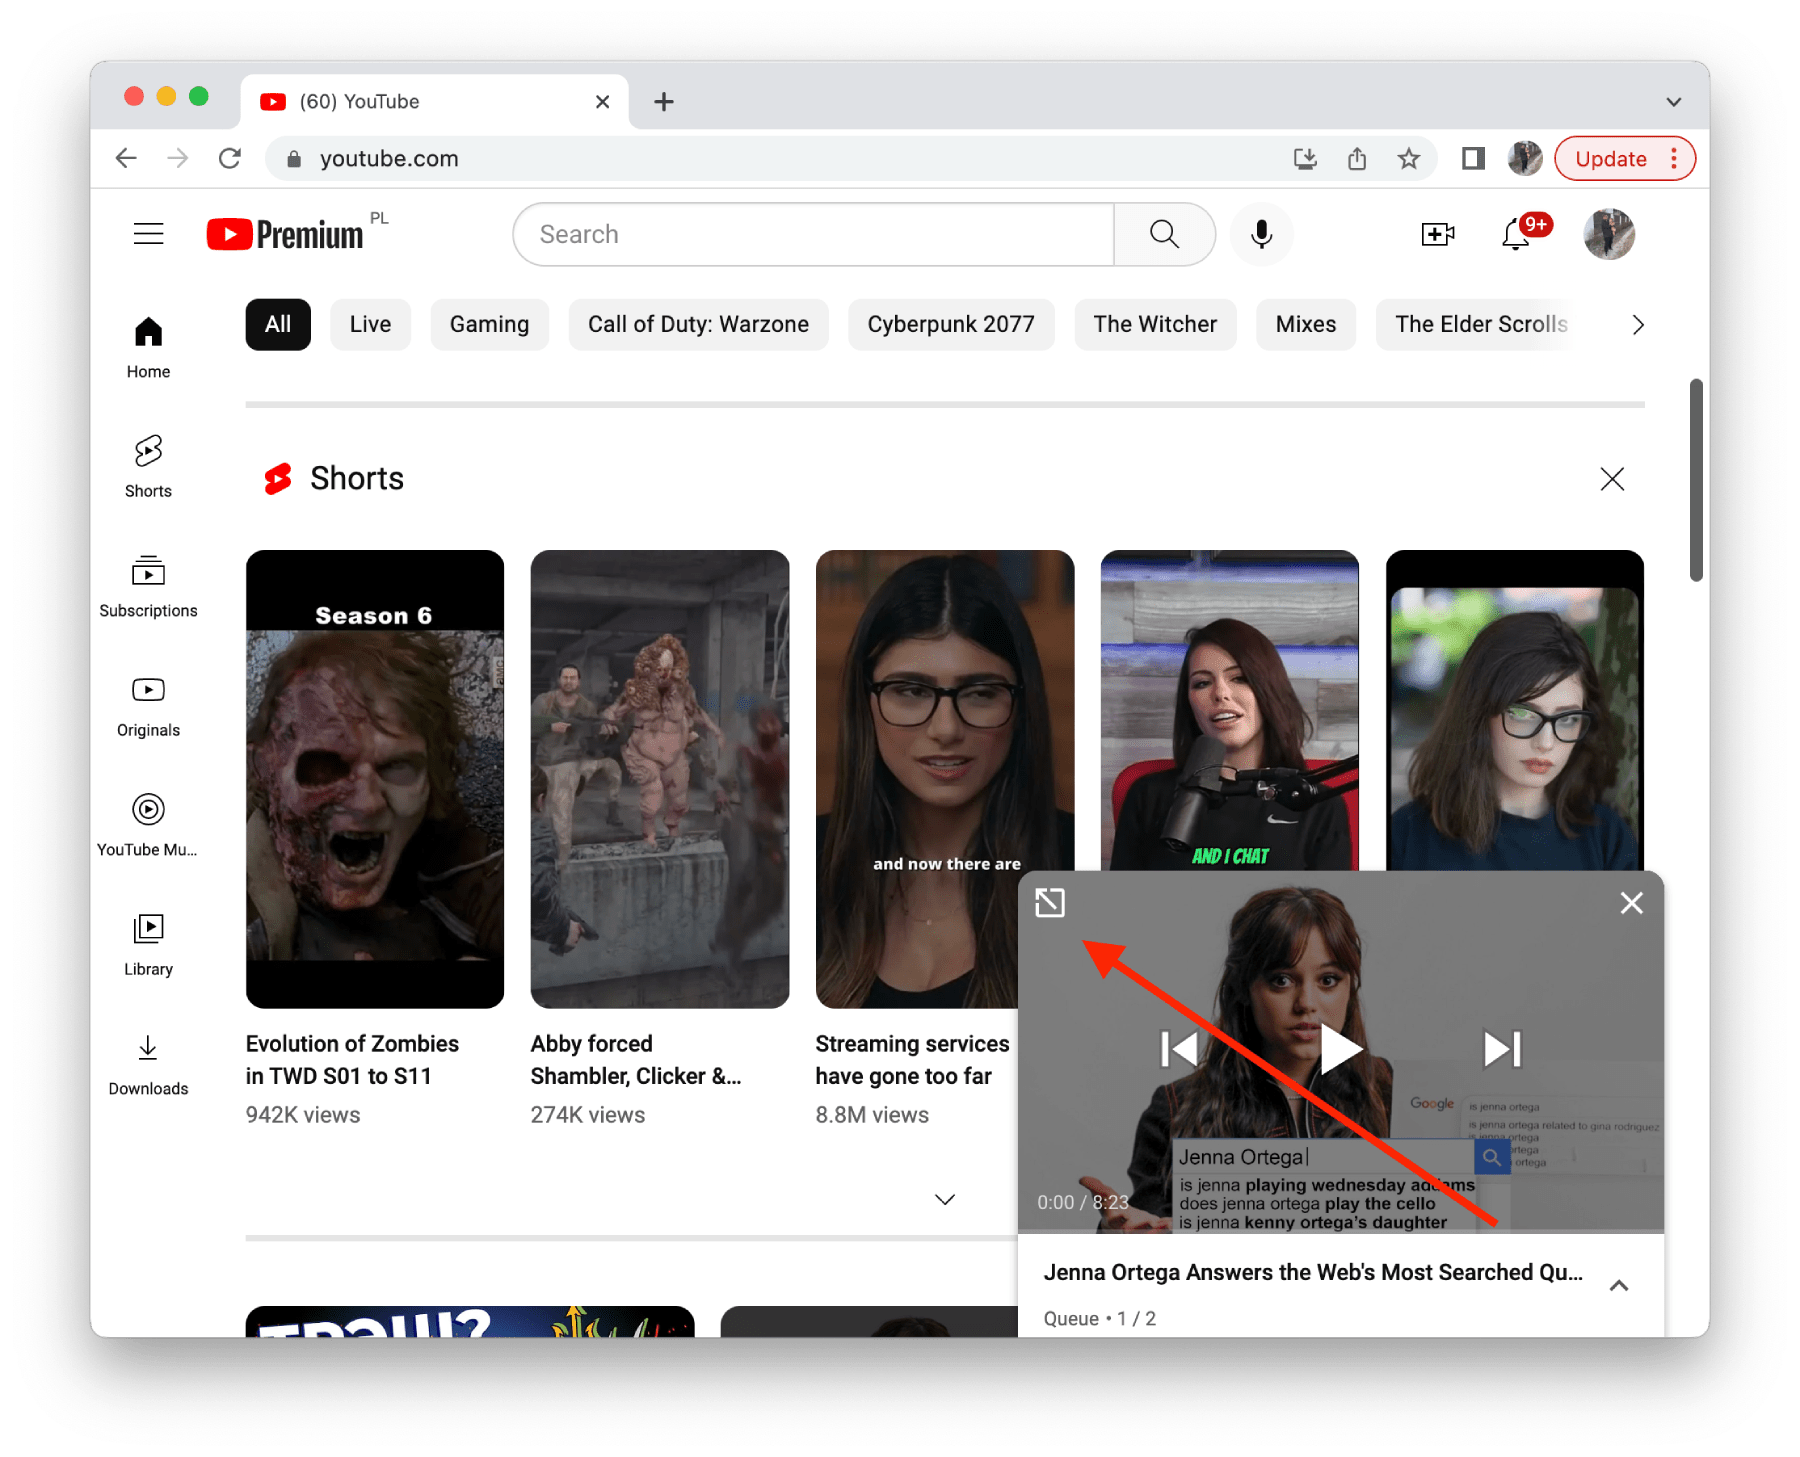Viewport: 1800px width, 1457px height.
Task: Switch to the Cyberpunk 2077 filter
Action: [x=950, y=324]
